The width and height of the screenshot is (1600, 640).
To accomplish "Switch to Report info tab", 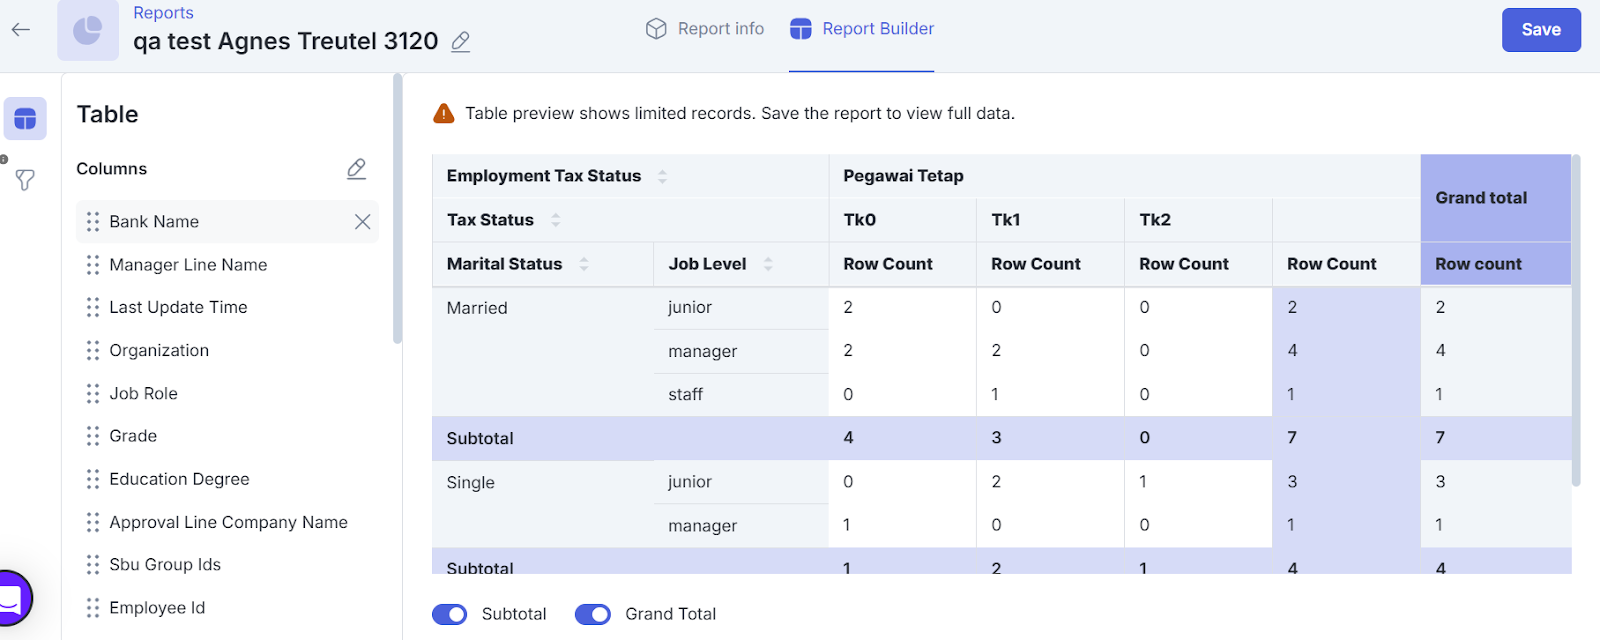I will click(x=705, y=29).
